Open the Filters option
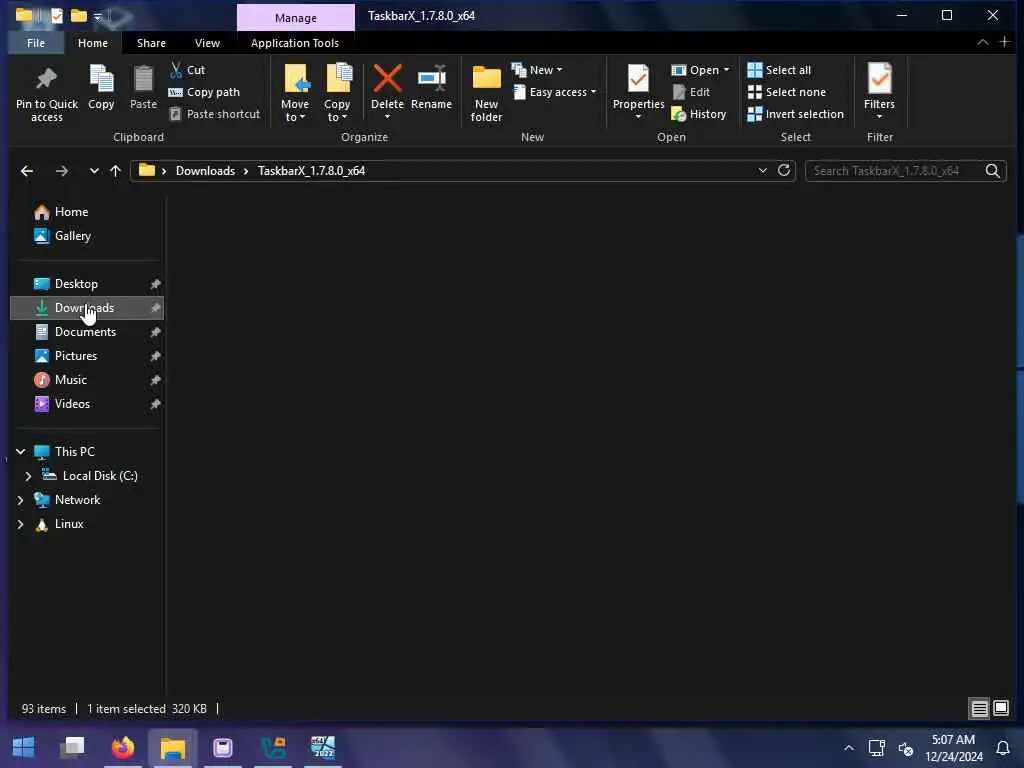Viewport: 1024px width, 768px height. tap(879, 92)
